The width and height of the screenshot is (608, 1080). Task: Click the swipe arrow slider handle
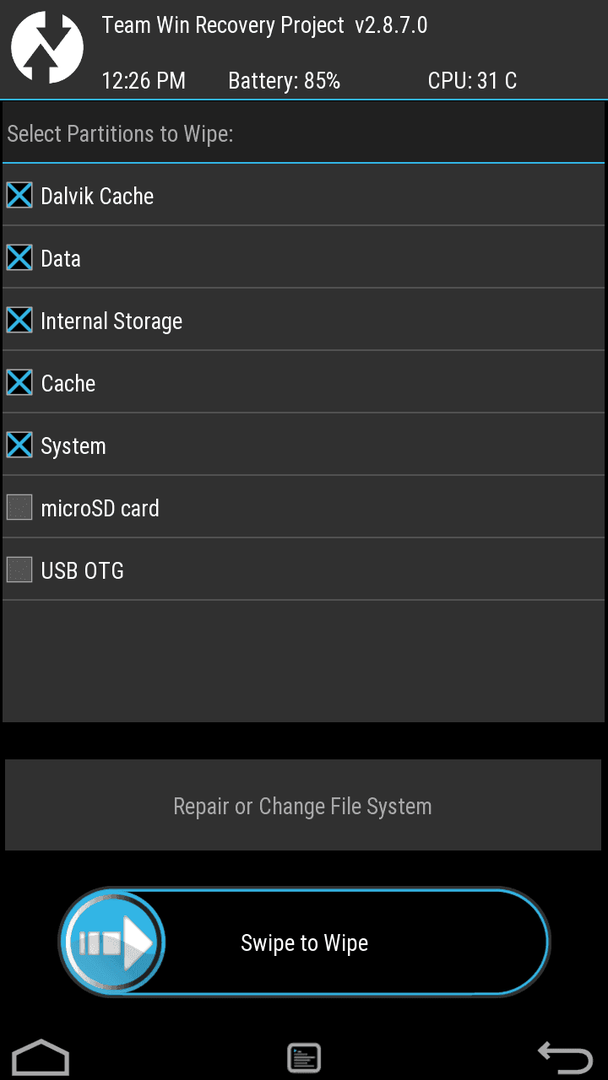tap(113, 942)
